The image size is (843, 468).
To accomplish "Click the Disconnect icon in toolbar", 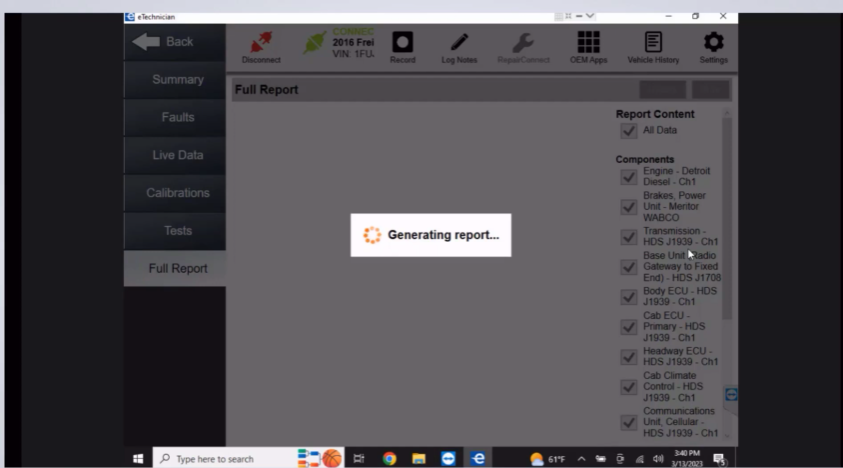I will pos(261,46).
